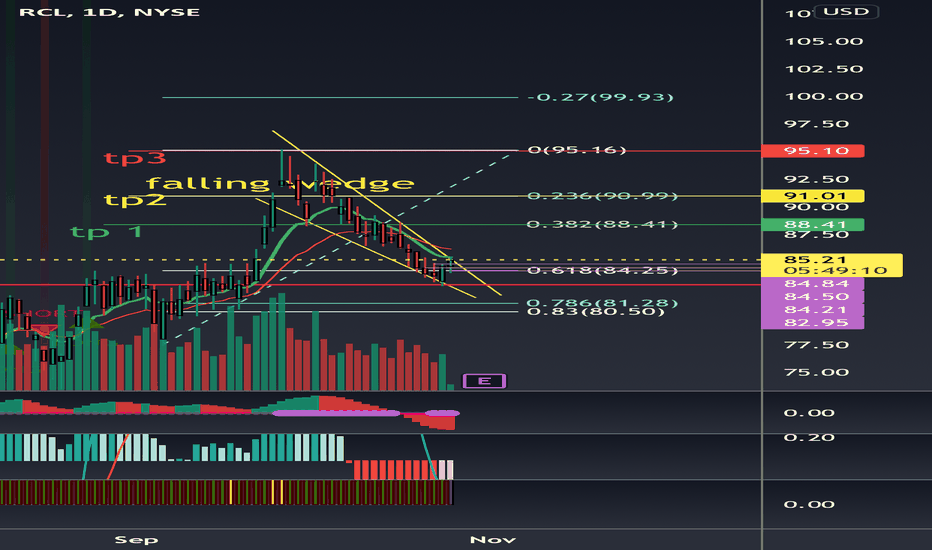This screenshot has height=550, width=932.
Task: Click the 100.00 price axis label
Action: 824,96
